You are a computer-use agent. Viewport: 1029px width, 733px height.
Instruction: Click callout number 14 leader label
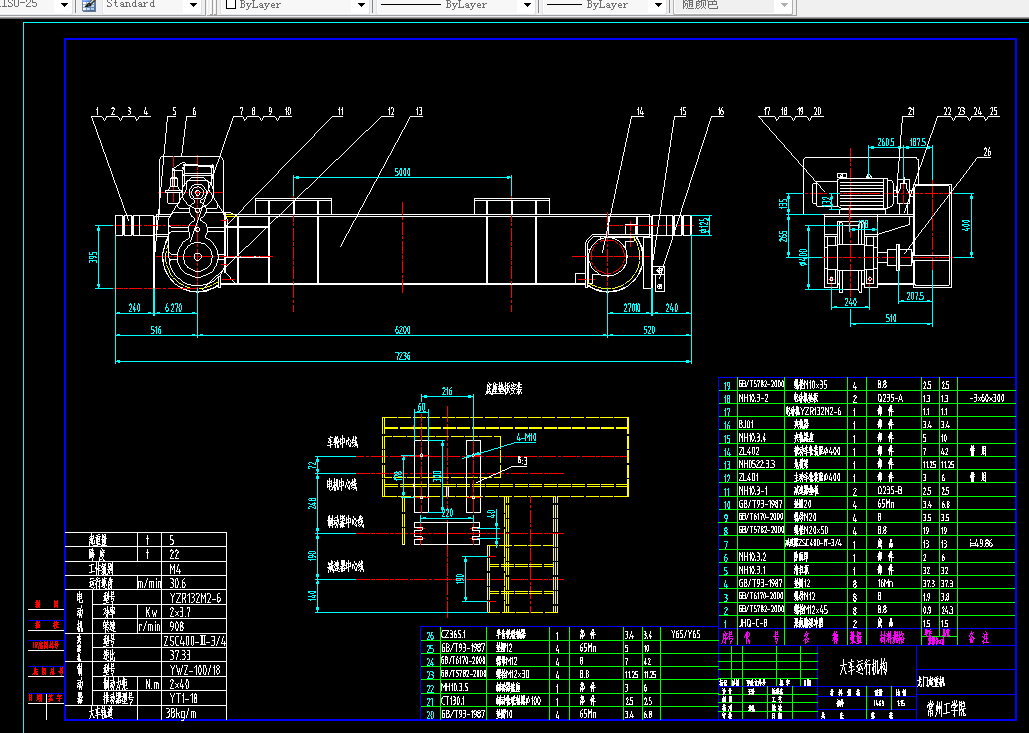(x=640, y=112)
